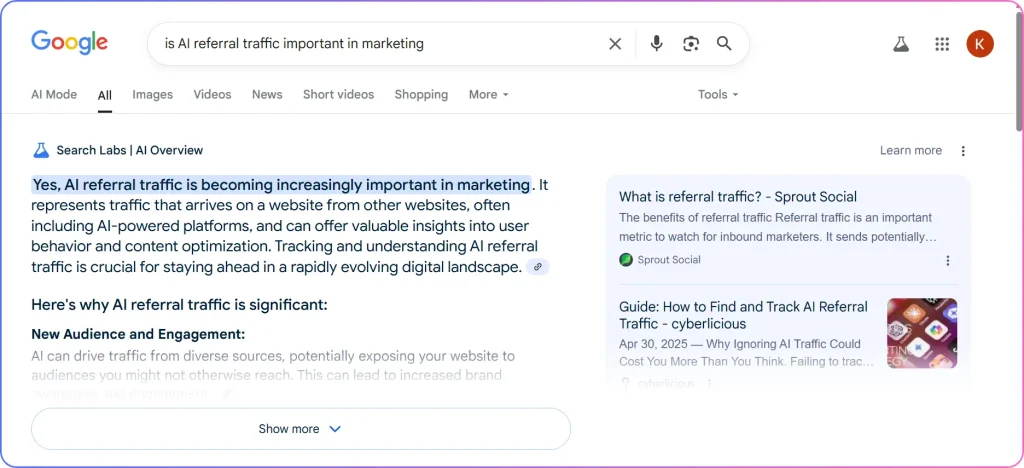
Task: Open 'What is referral traffic? - Sprout Social' result
Action: pos(738,196)
